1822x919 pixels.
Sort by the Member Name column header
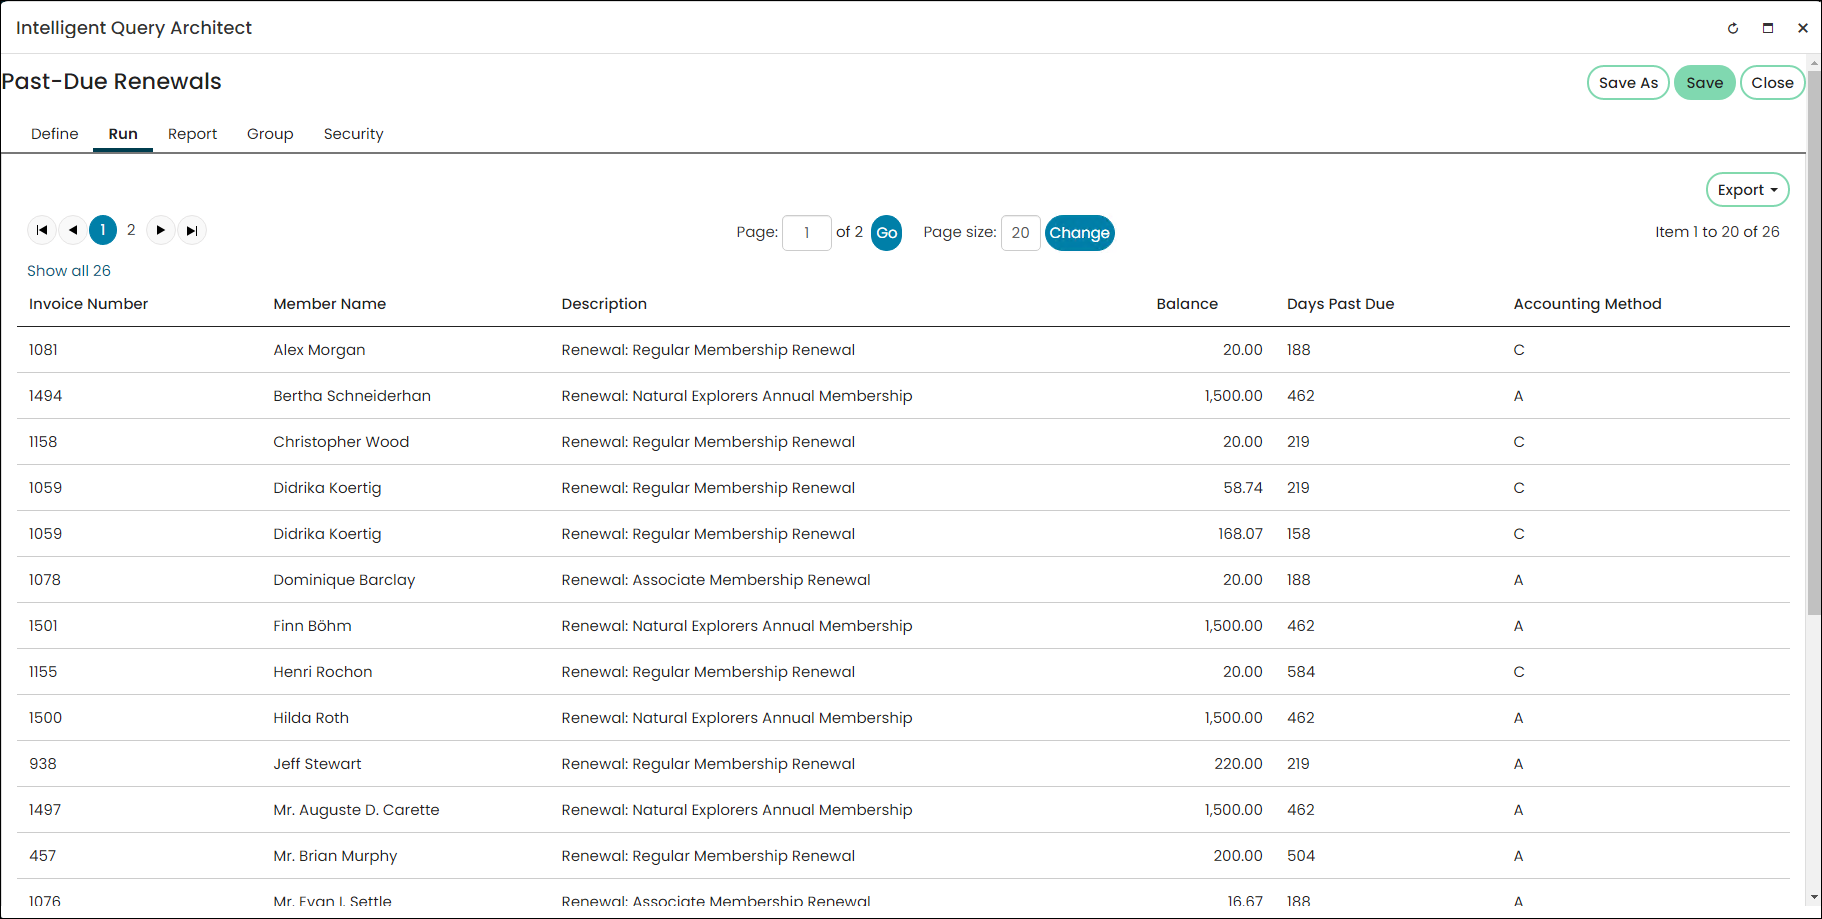click(x=330, y=304)
